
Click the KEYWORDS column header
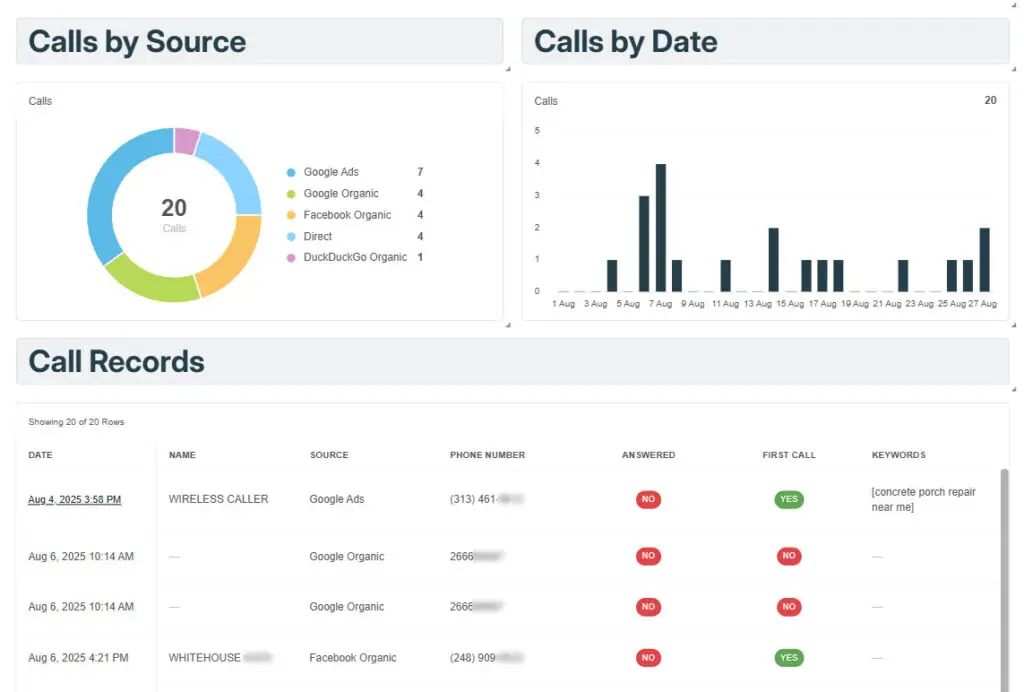tap(898, 455)
